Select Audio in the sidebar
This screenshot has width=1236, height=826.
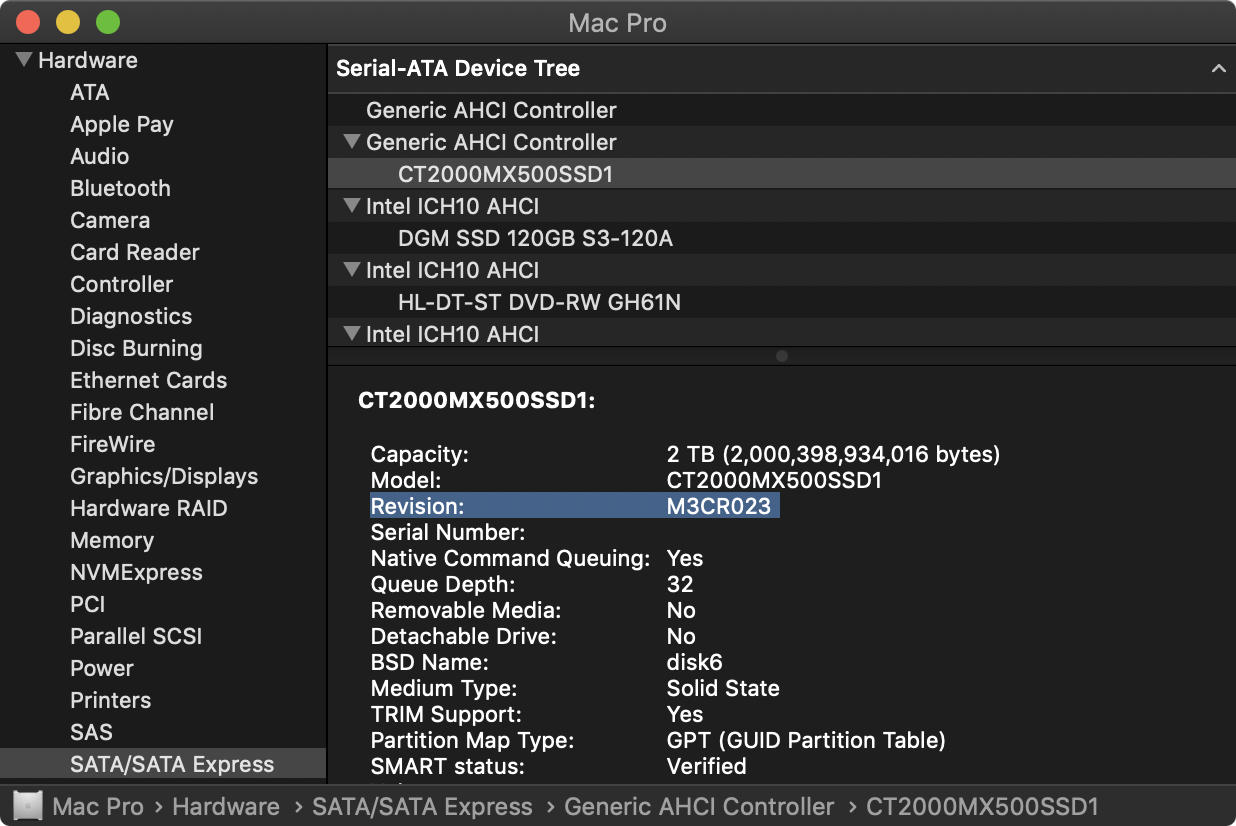pyautogui.click(x=99, y=156)
